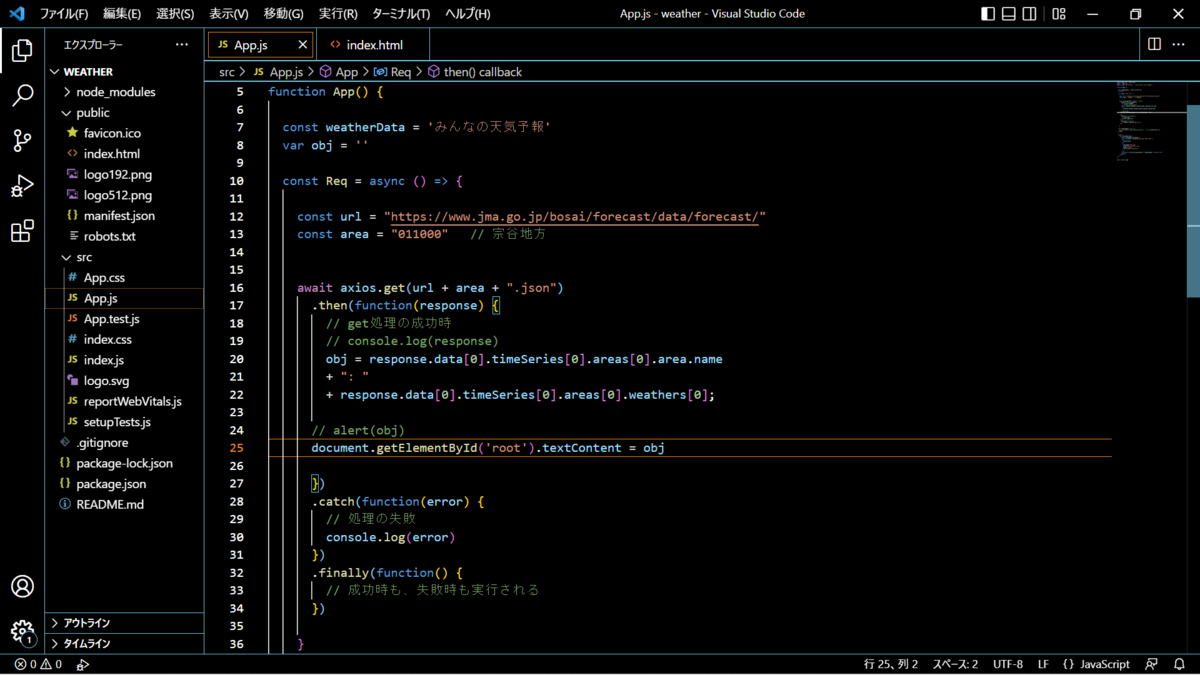Screen dimensions: 1200x675
Task: Click the remote debug icon in status bar
Action: (x=83, y=664)
